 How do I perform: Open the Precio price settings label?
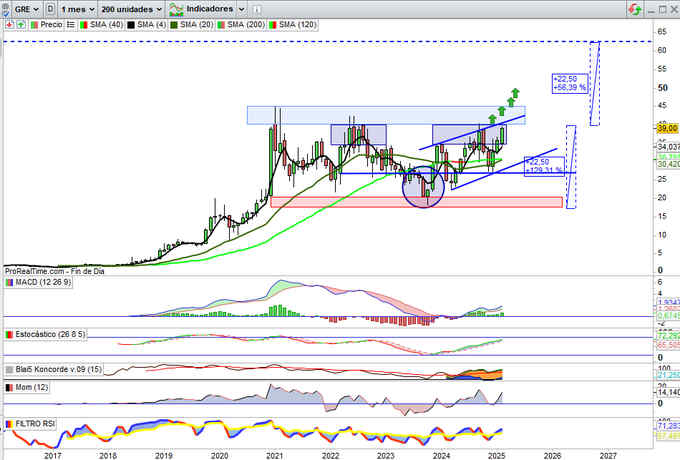click(x=51, y=25)
